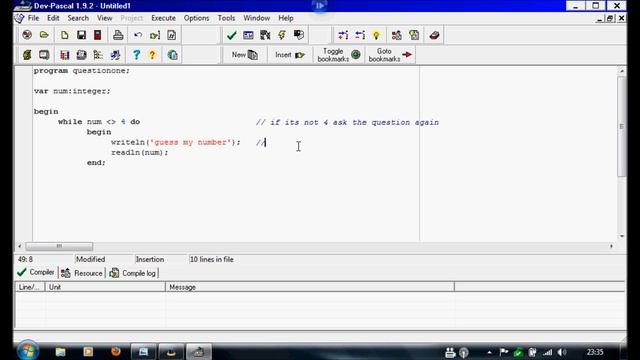This screenshot has height=360, width=640.
Task: Show hidden tray icons arrow
Action: click(489, 352)
